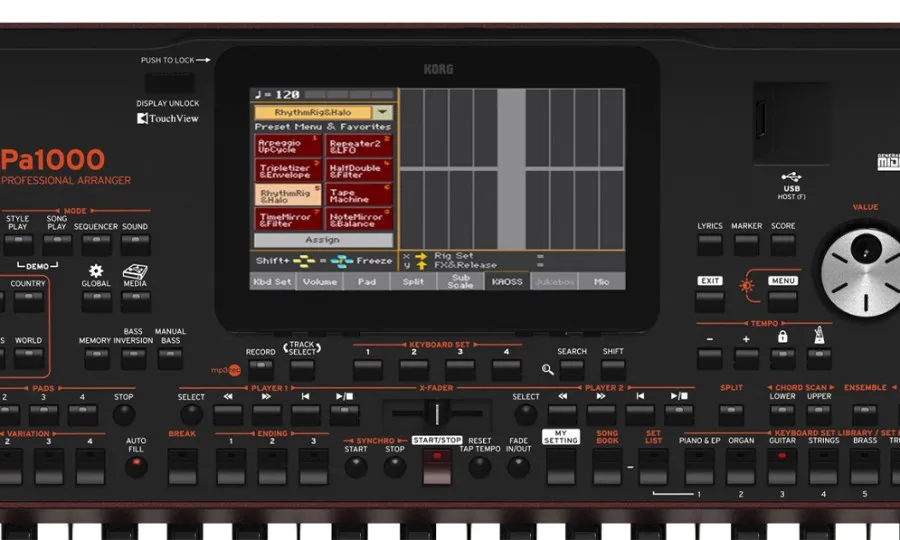Decrease tempo with the minus button
900x540 pixels.
(x=710, y=359)
